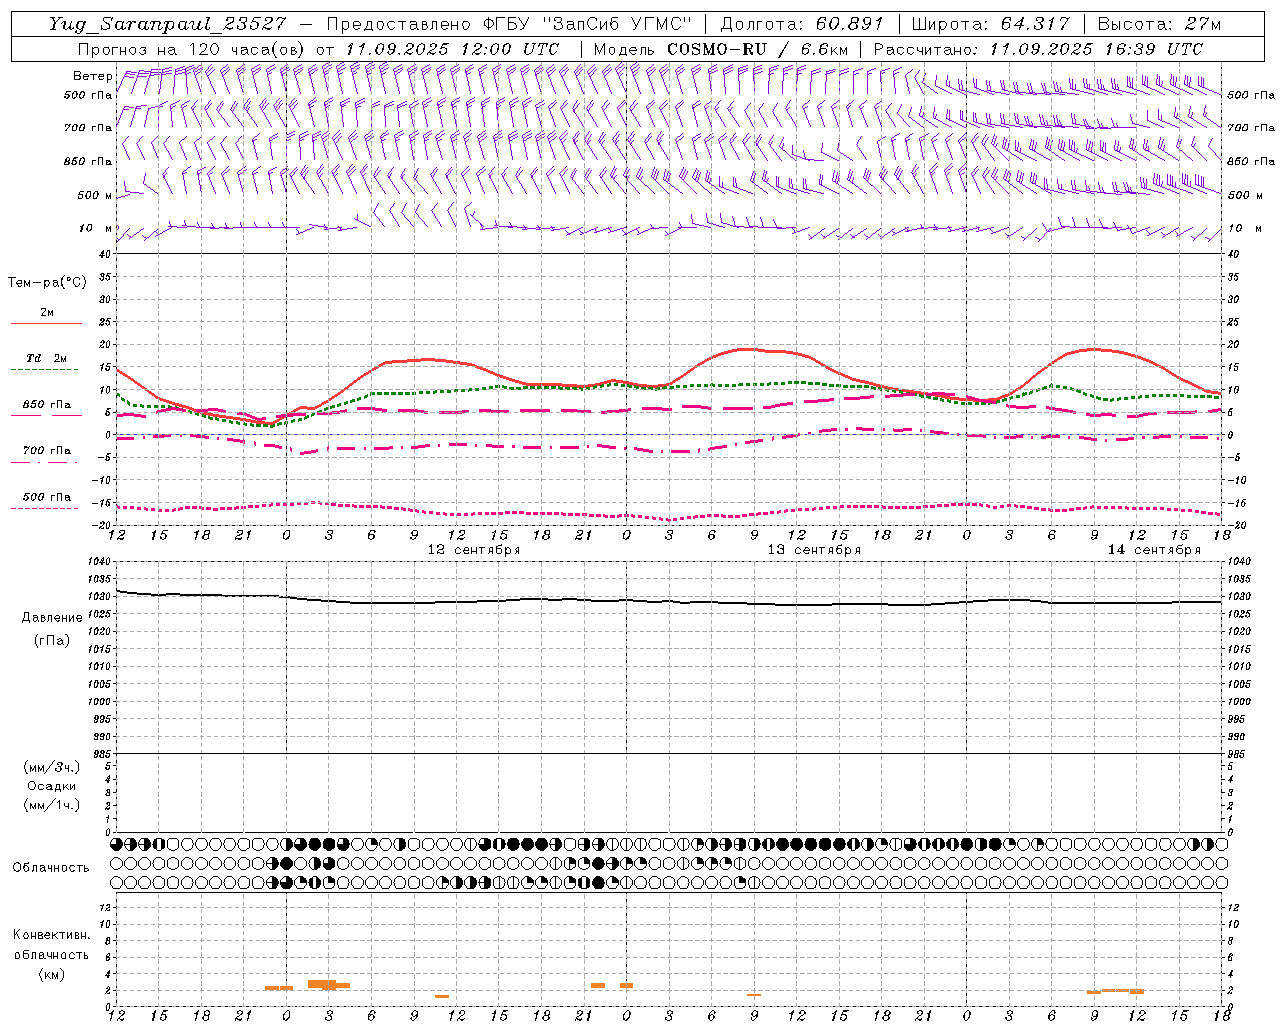The width and height of the screenshot is (1280, 1024).
Task: Click the (мм/1ч.) precipitation unit label
Action: pyautogui.click(x=52, y=805)
